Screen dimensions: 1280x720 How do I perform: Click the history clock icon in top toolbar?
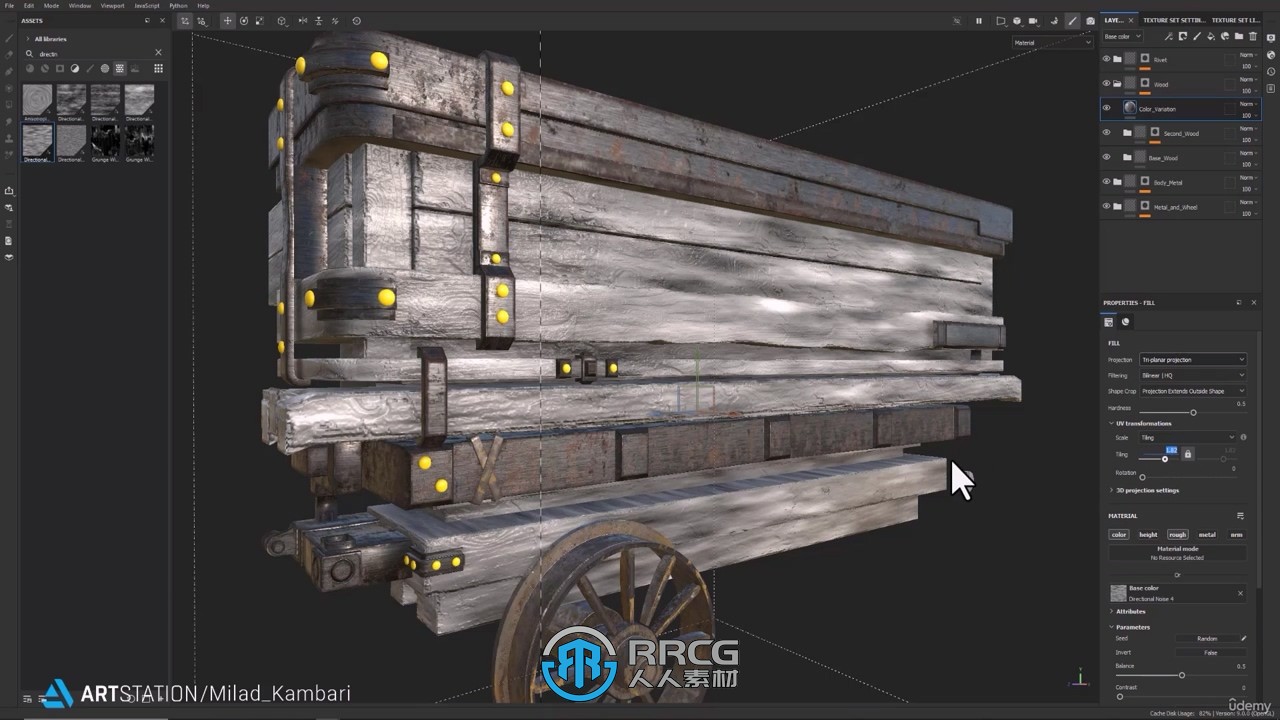(357, 21)
